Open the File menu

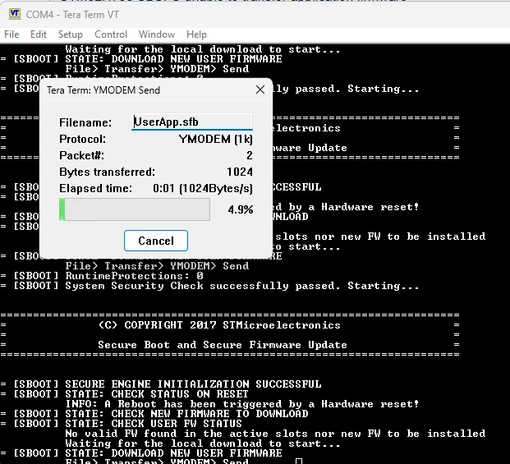(12, 34)
